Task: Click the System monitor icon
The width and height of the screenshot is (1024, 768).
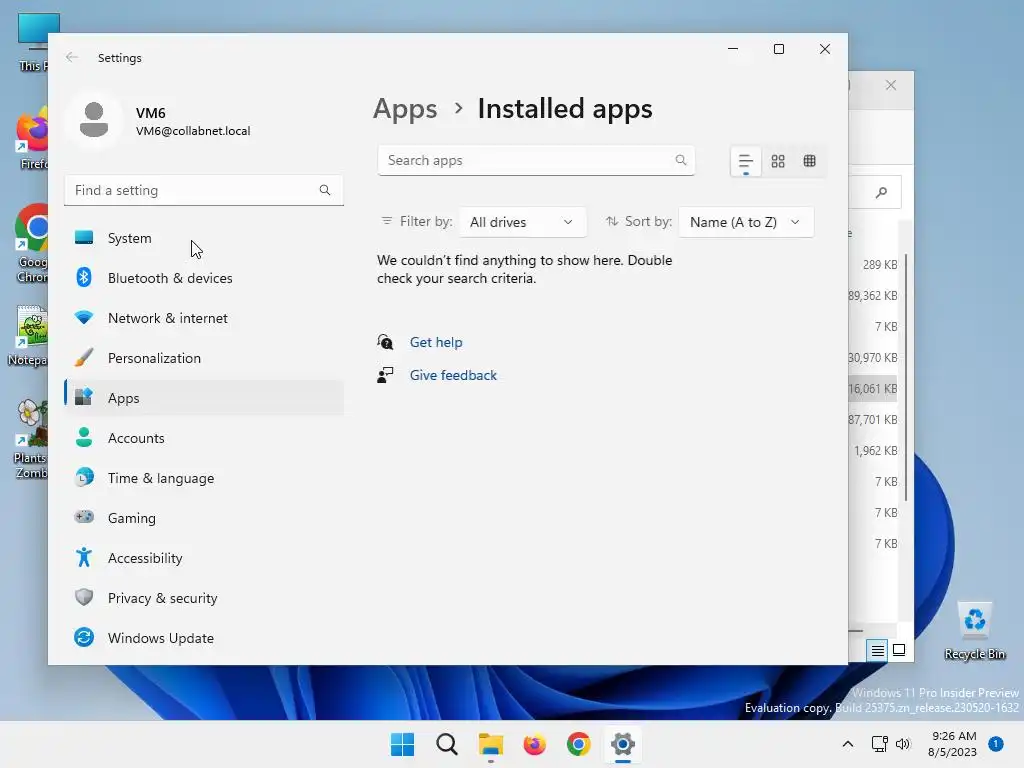Action: 84,238
